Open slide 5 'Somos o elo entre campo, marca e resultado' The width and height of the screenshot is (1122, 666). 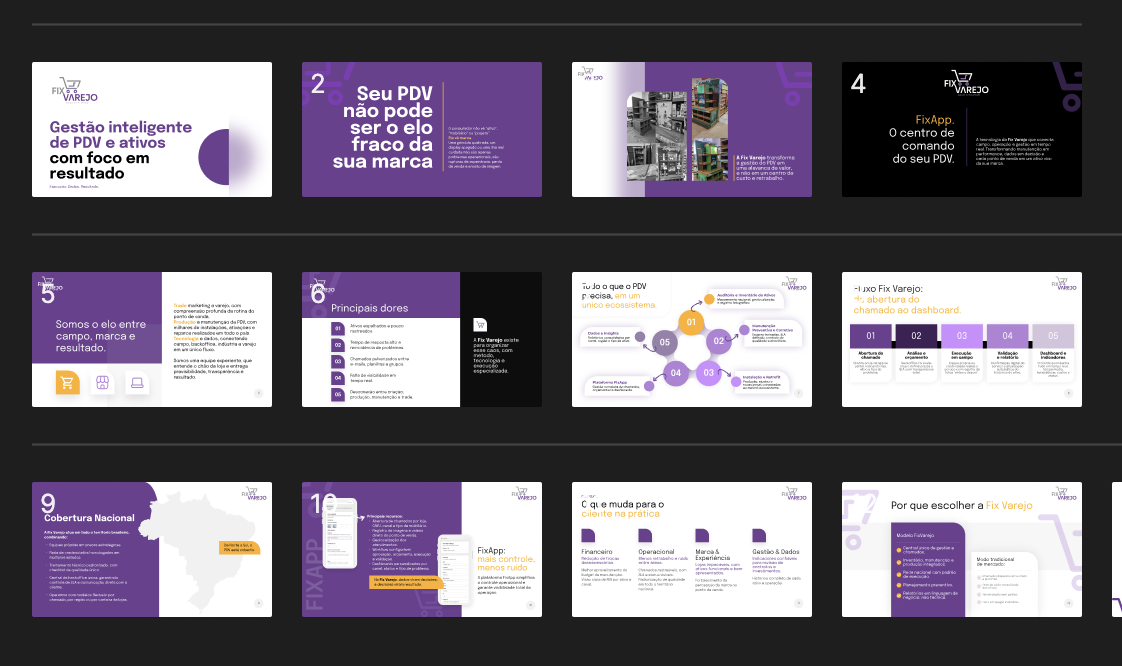pyautogui.click(x=152, y=339)
